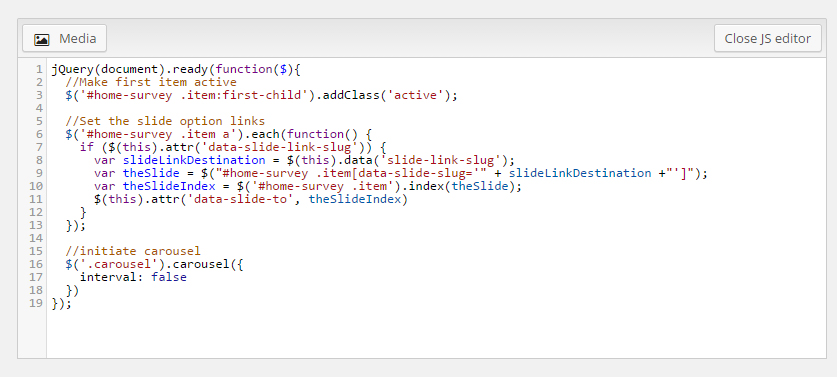
Task: Click the jQuery(document).ready text on line 1
Action: (130, 69)
